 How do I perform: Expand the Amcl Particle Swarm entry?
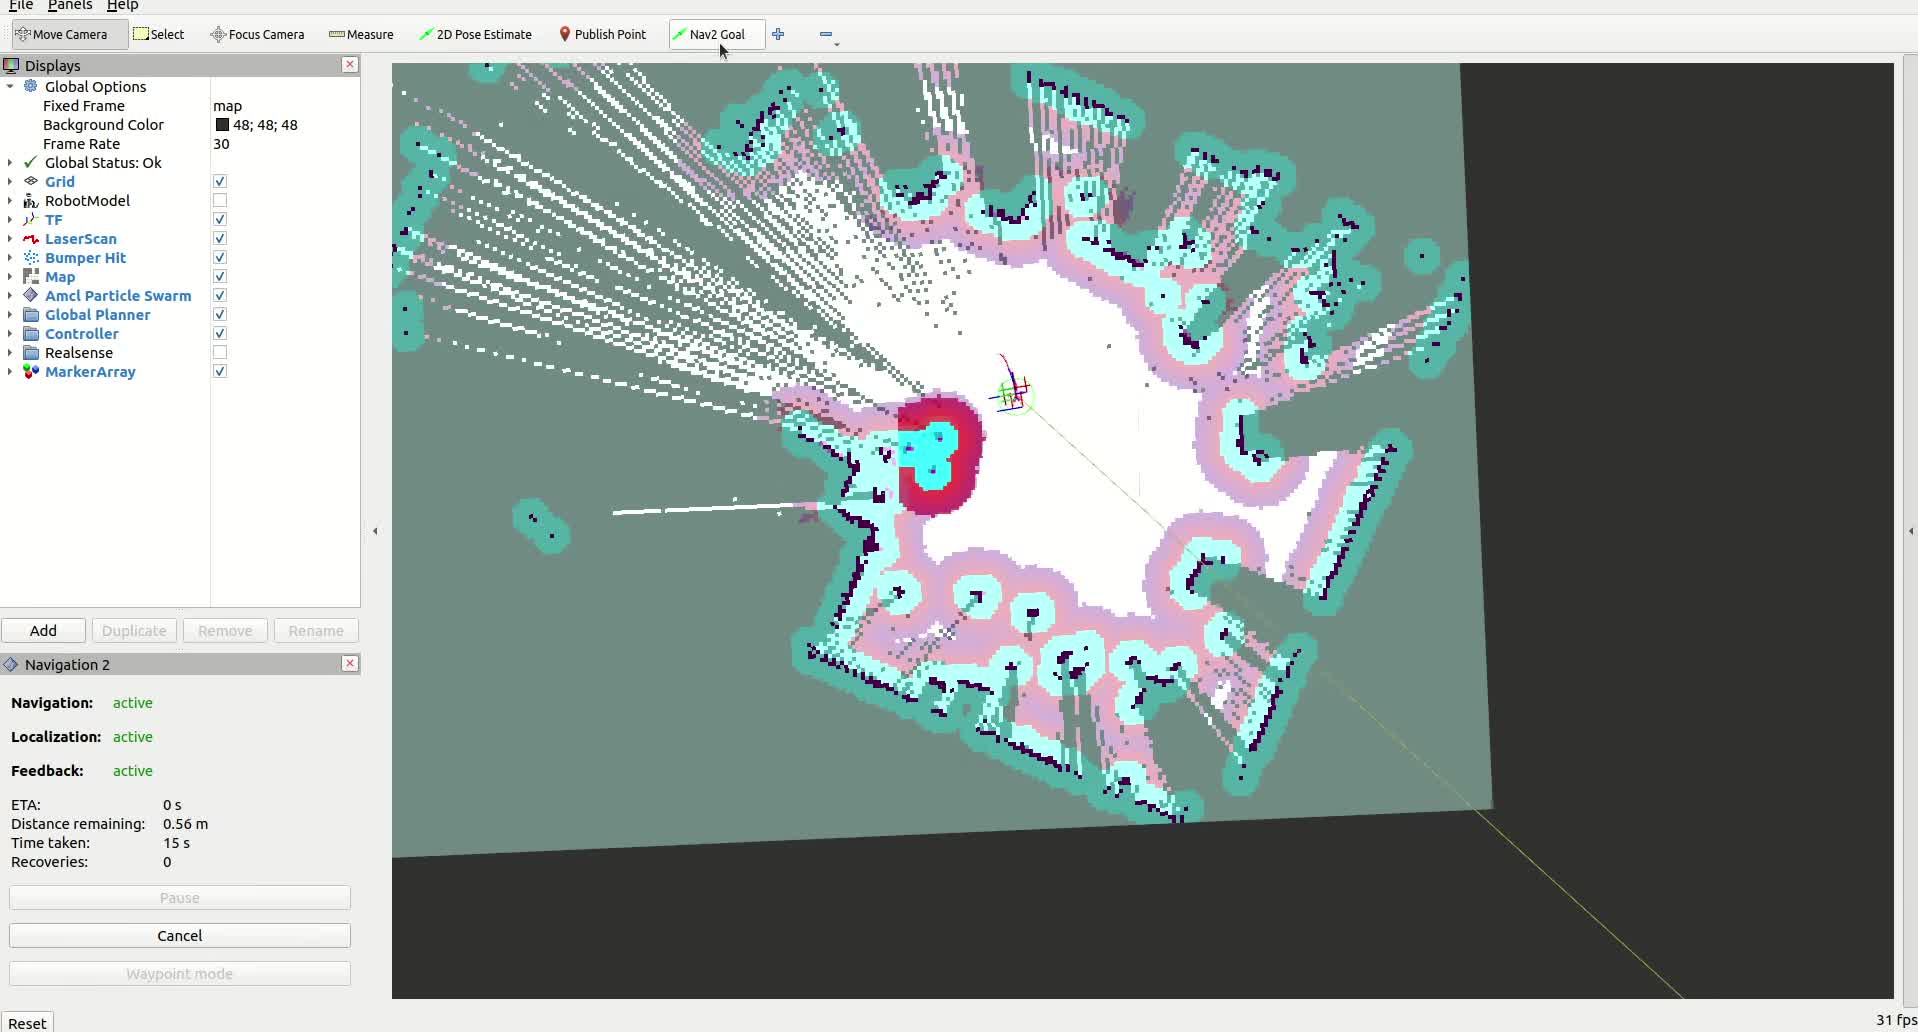[x=10, y=295]
